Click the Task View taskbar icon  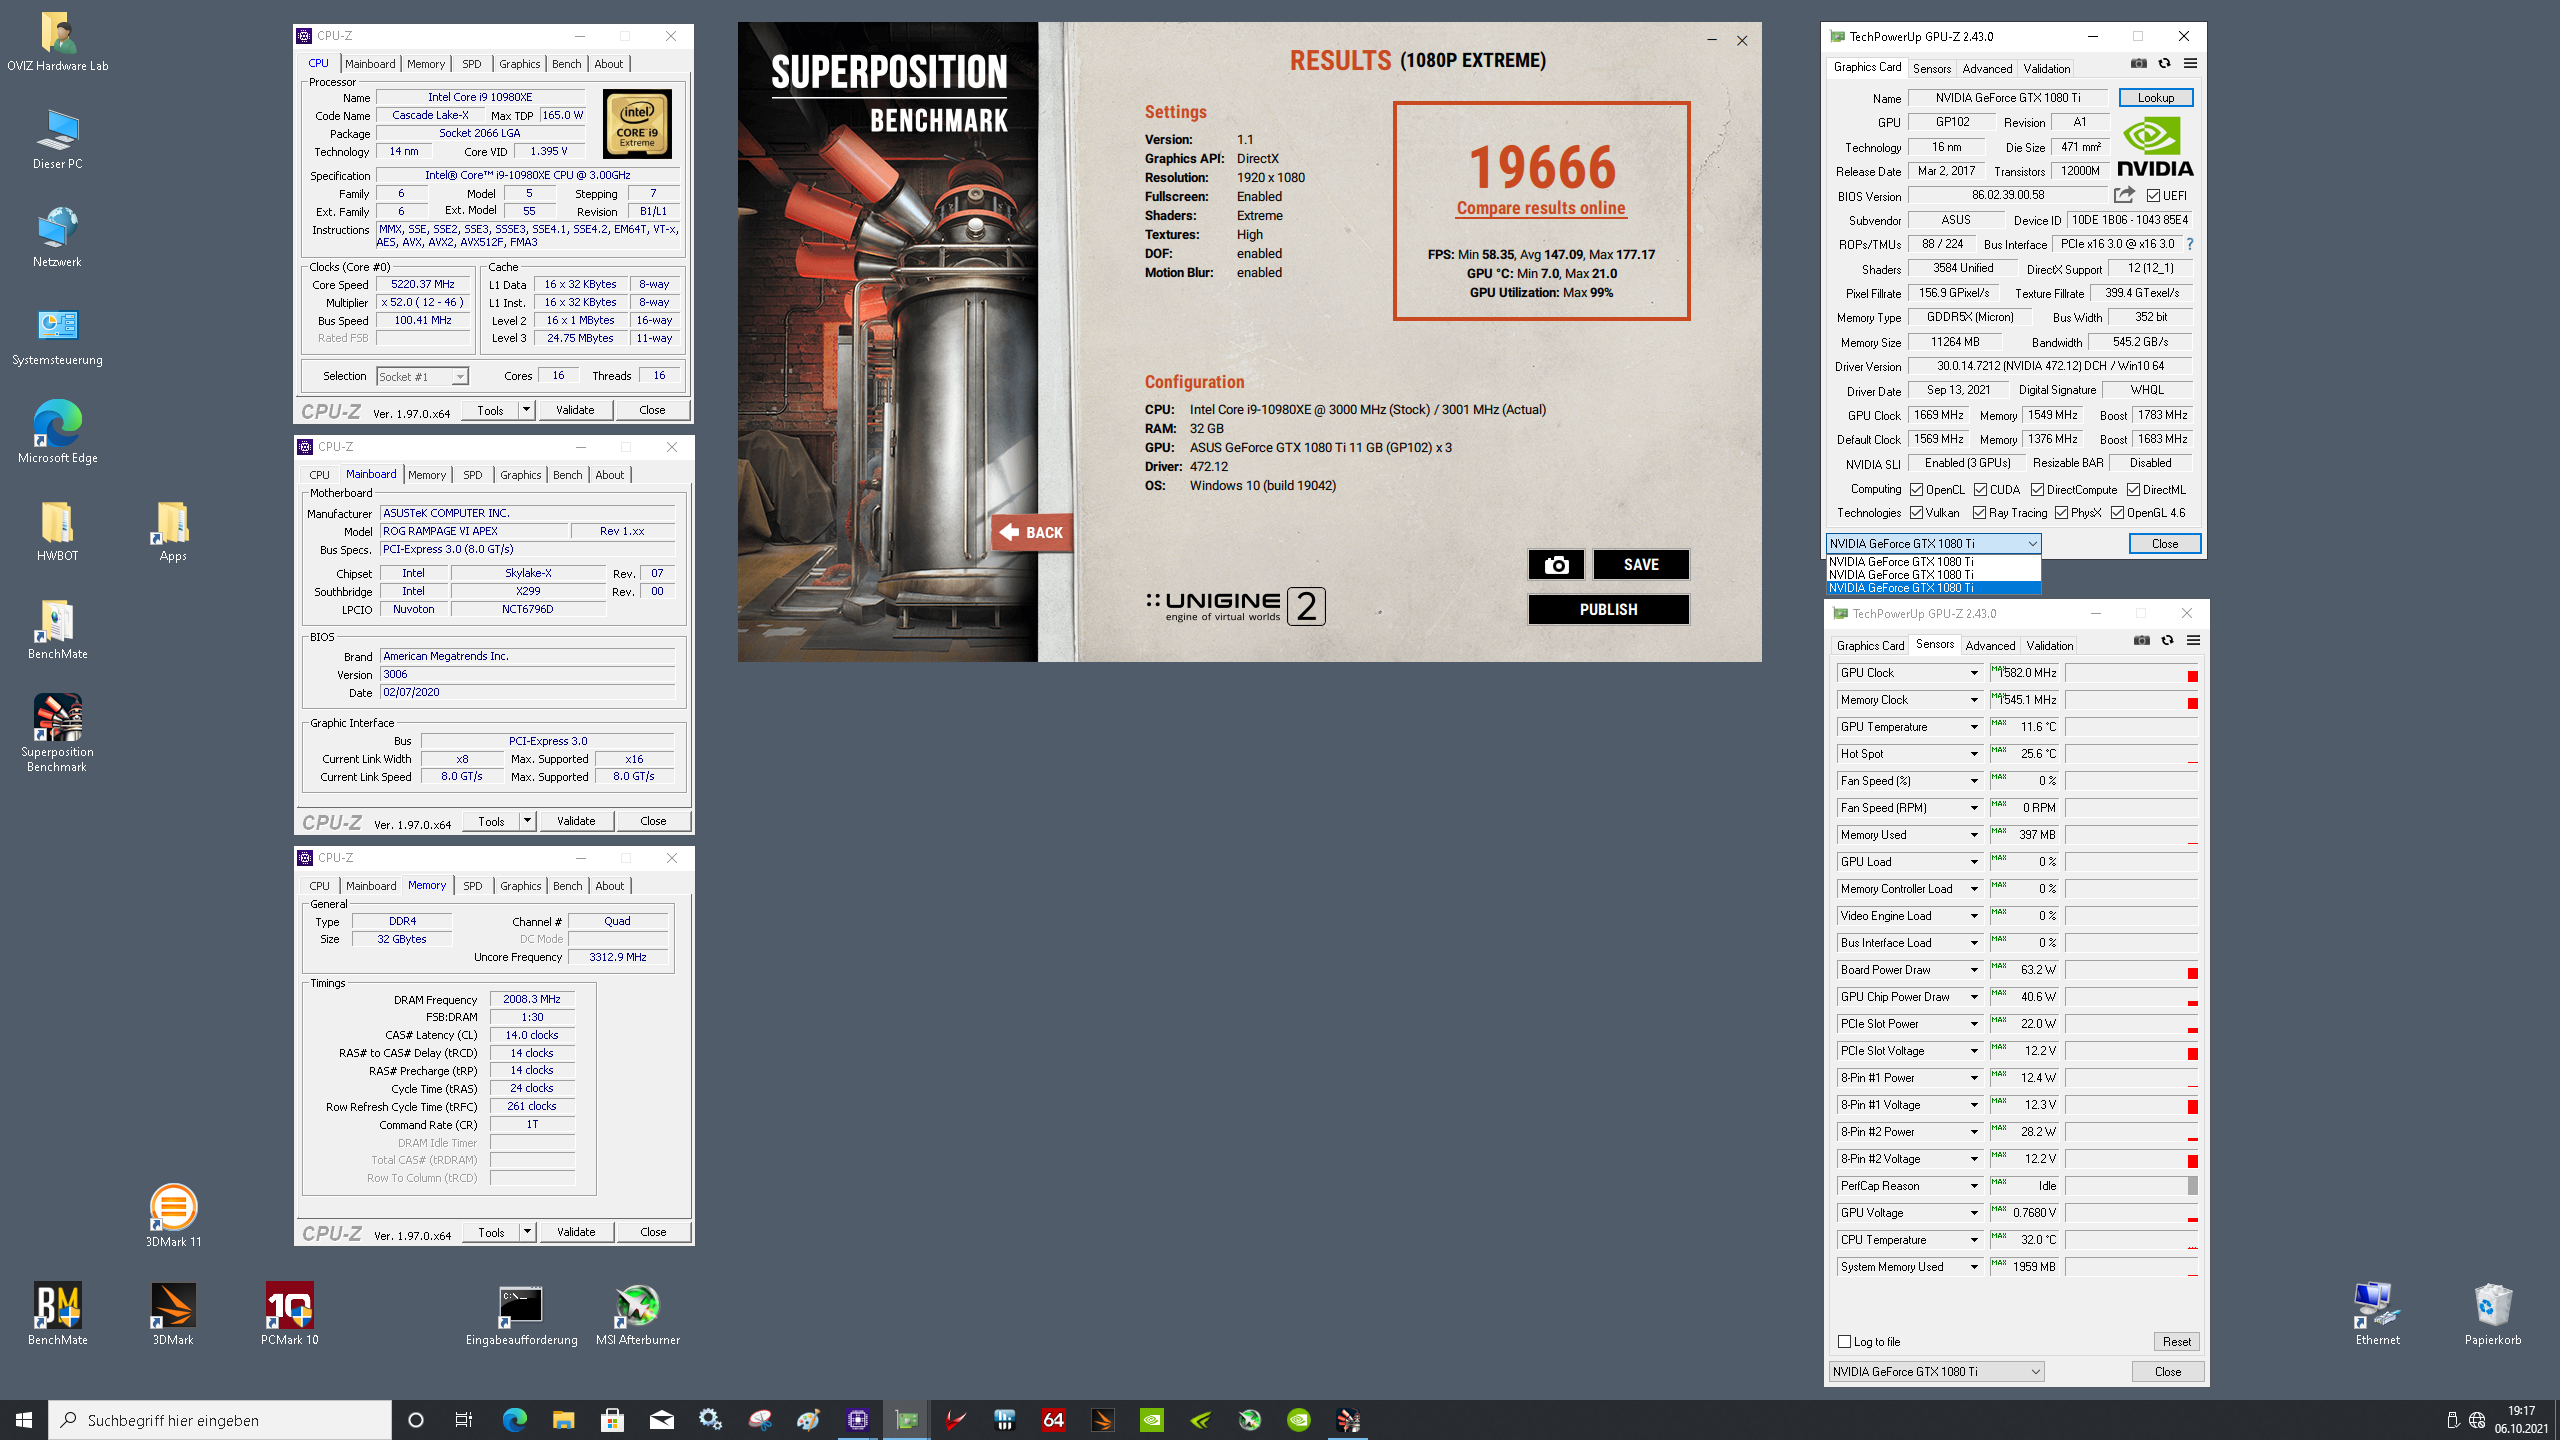(464, 1420)
